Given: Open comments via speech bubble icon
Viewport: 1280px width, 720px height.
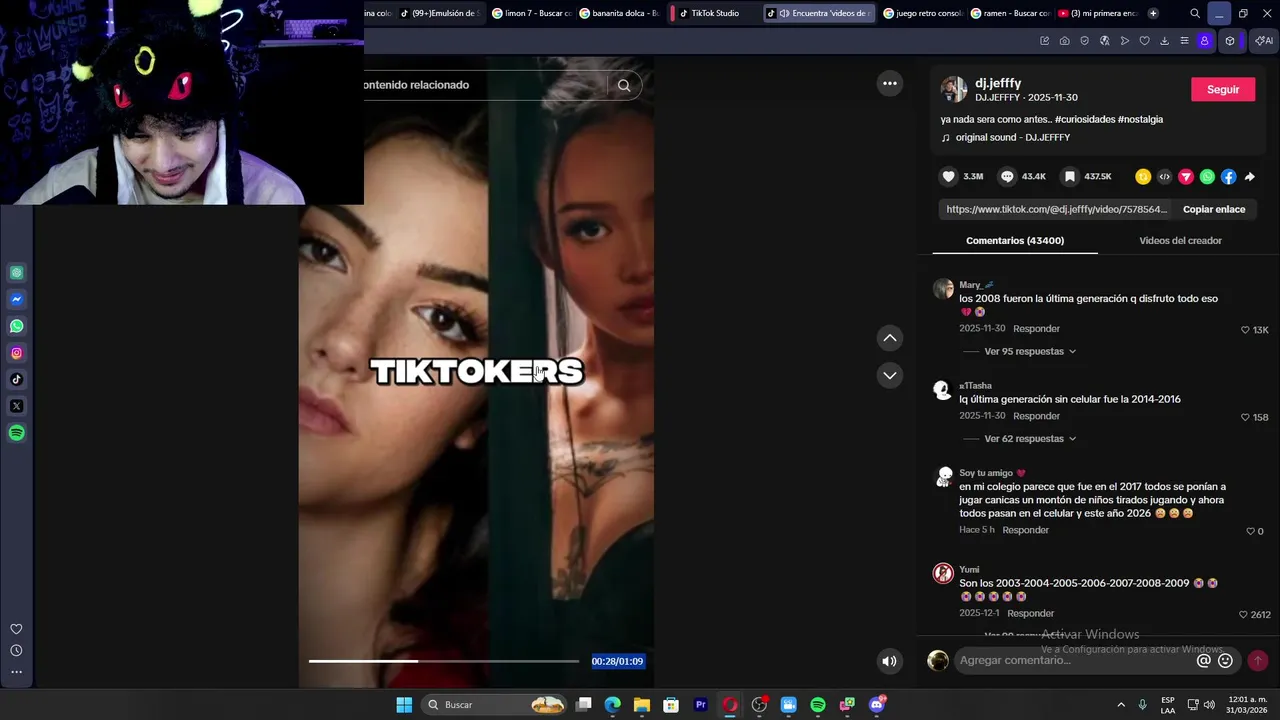Looking at the screenshot, I should click(1008, 176).
